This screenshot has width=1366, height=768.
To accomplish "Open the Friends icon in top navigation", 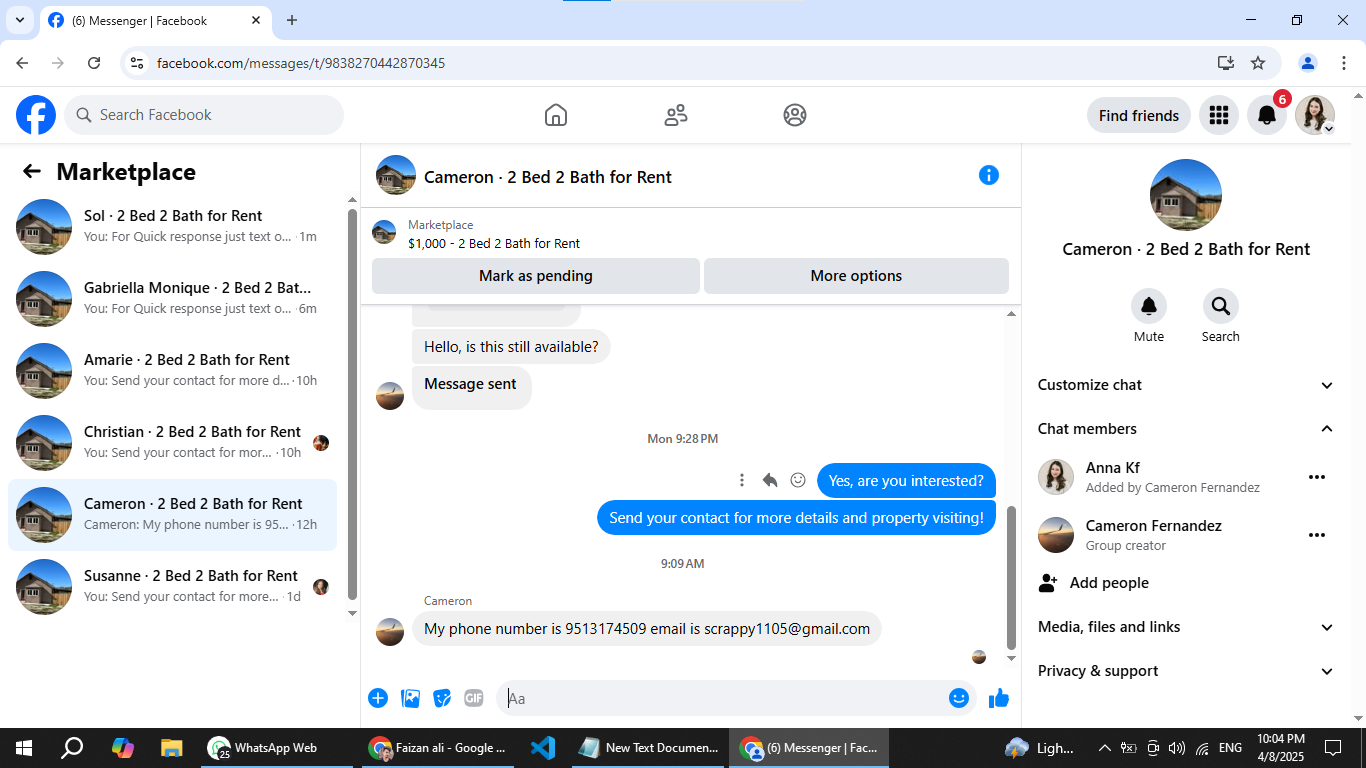I will tap(676, 115).
